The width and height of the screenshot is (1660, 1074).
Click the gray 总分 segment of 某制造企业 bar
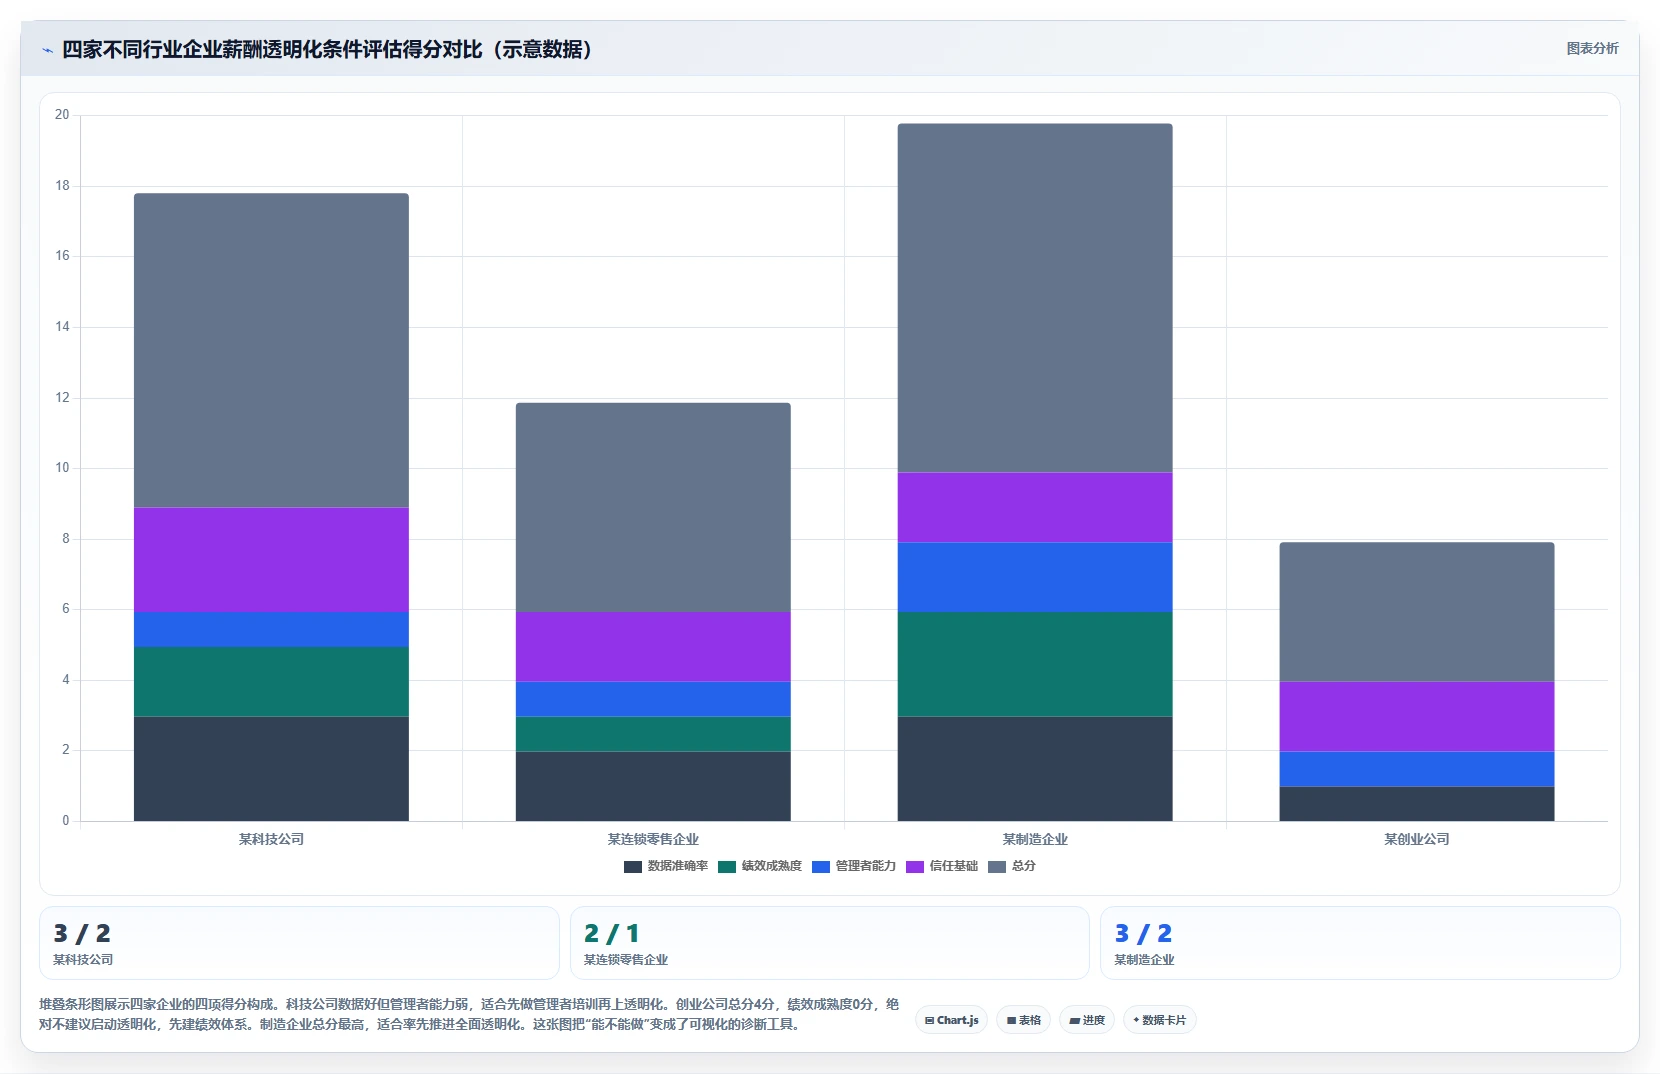point(1035,298)
